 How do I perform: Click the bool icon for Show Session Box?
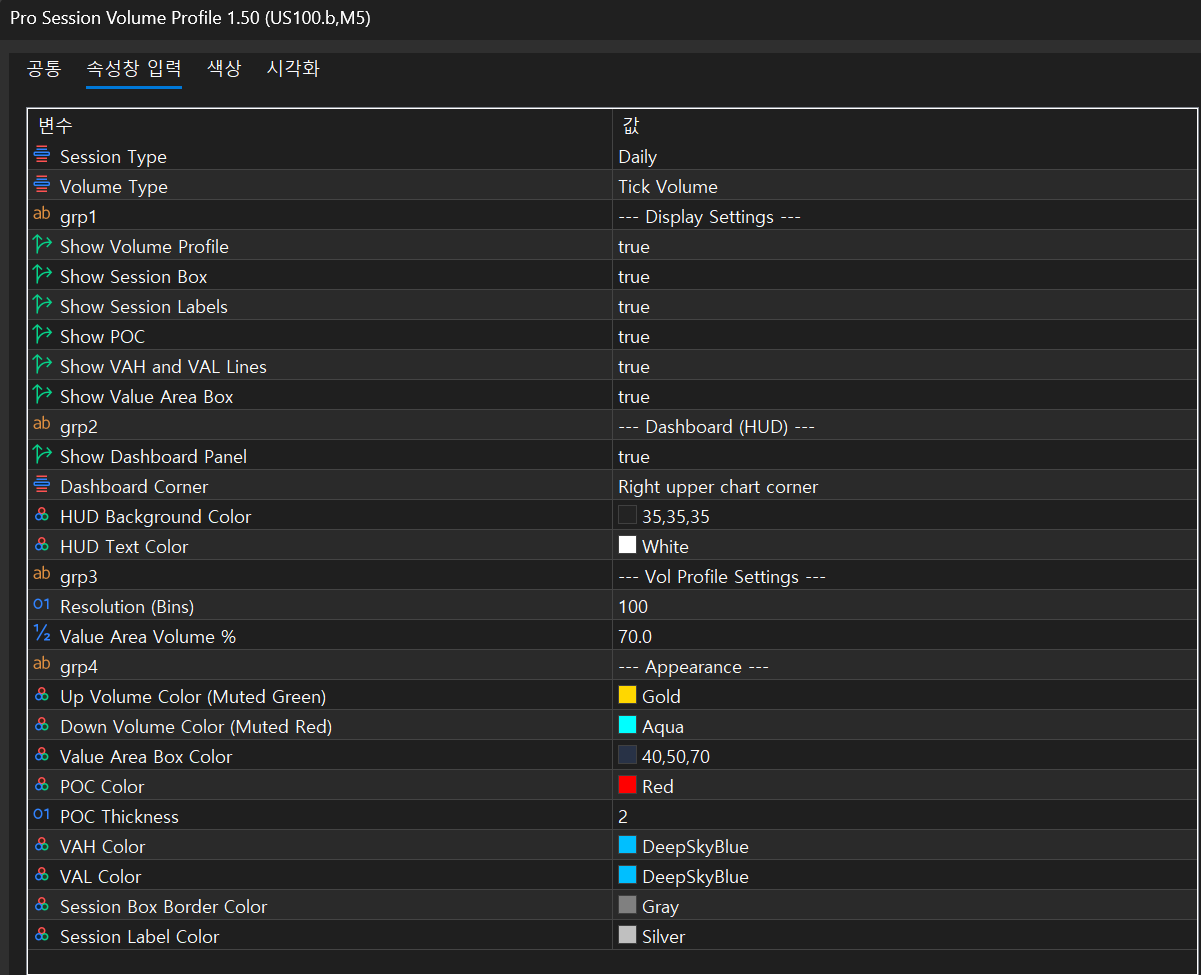point(42,275)
